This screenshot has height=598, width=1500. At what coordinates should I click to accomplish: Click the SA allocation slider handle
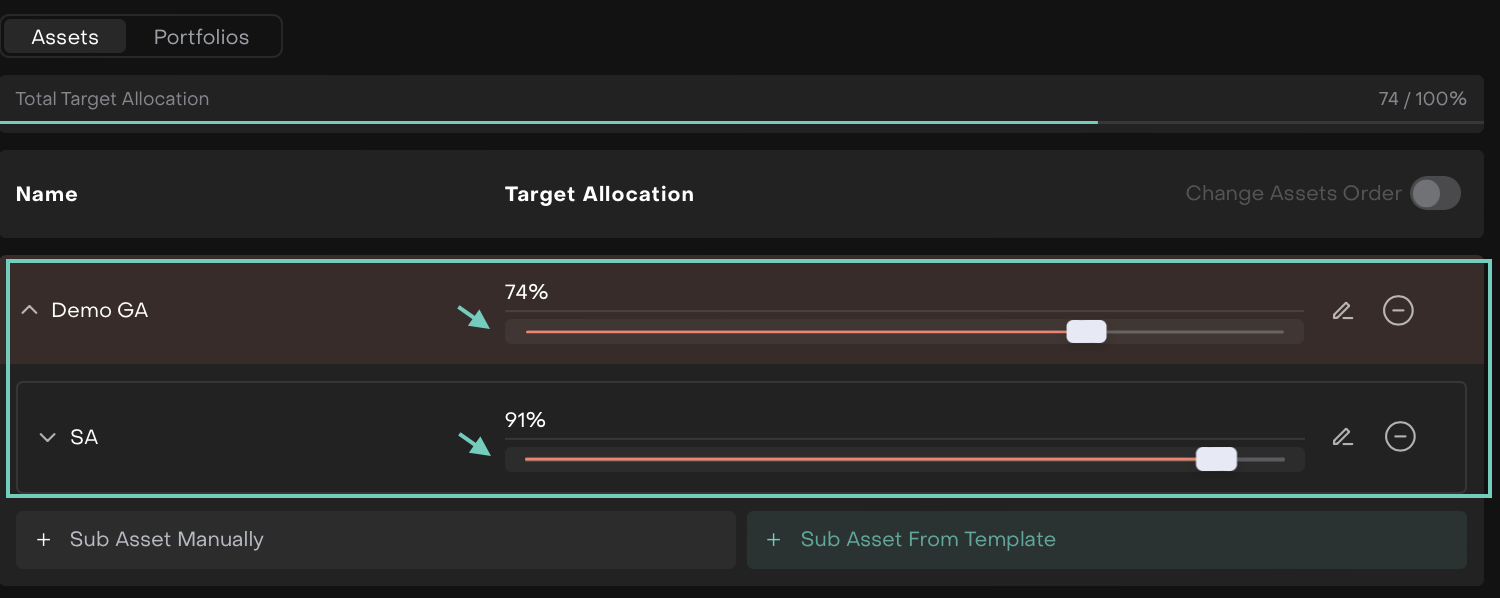[1216, 459]
